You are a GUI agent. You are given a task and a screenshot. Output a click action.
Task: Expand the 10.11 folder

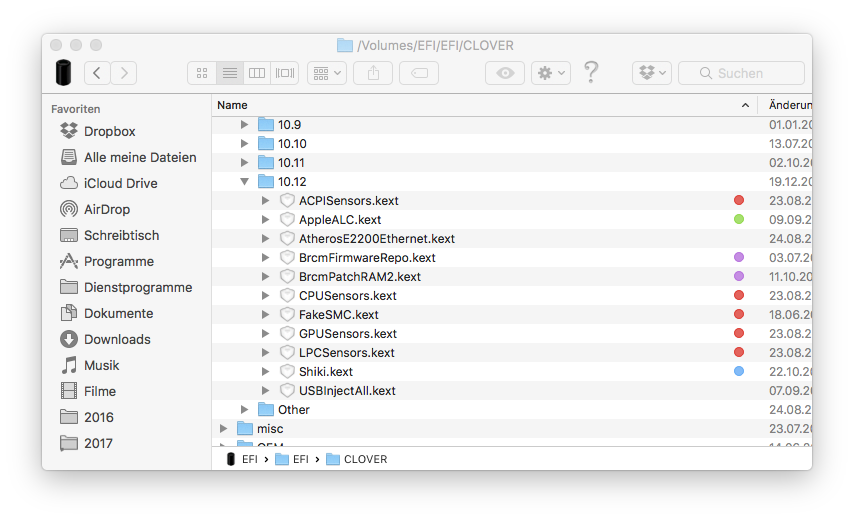[x=245, y=163]
